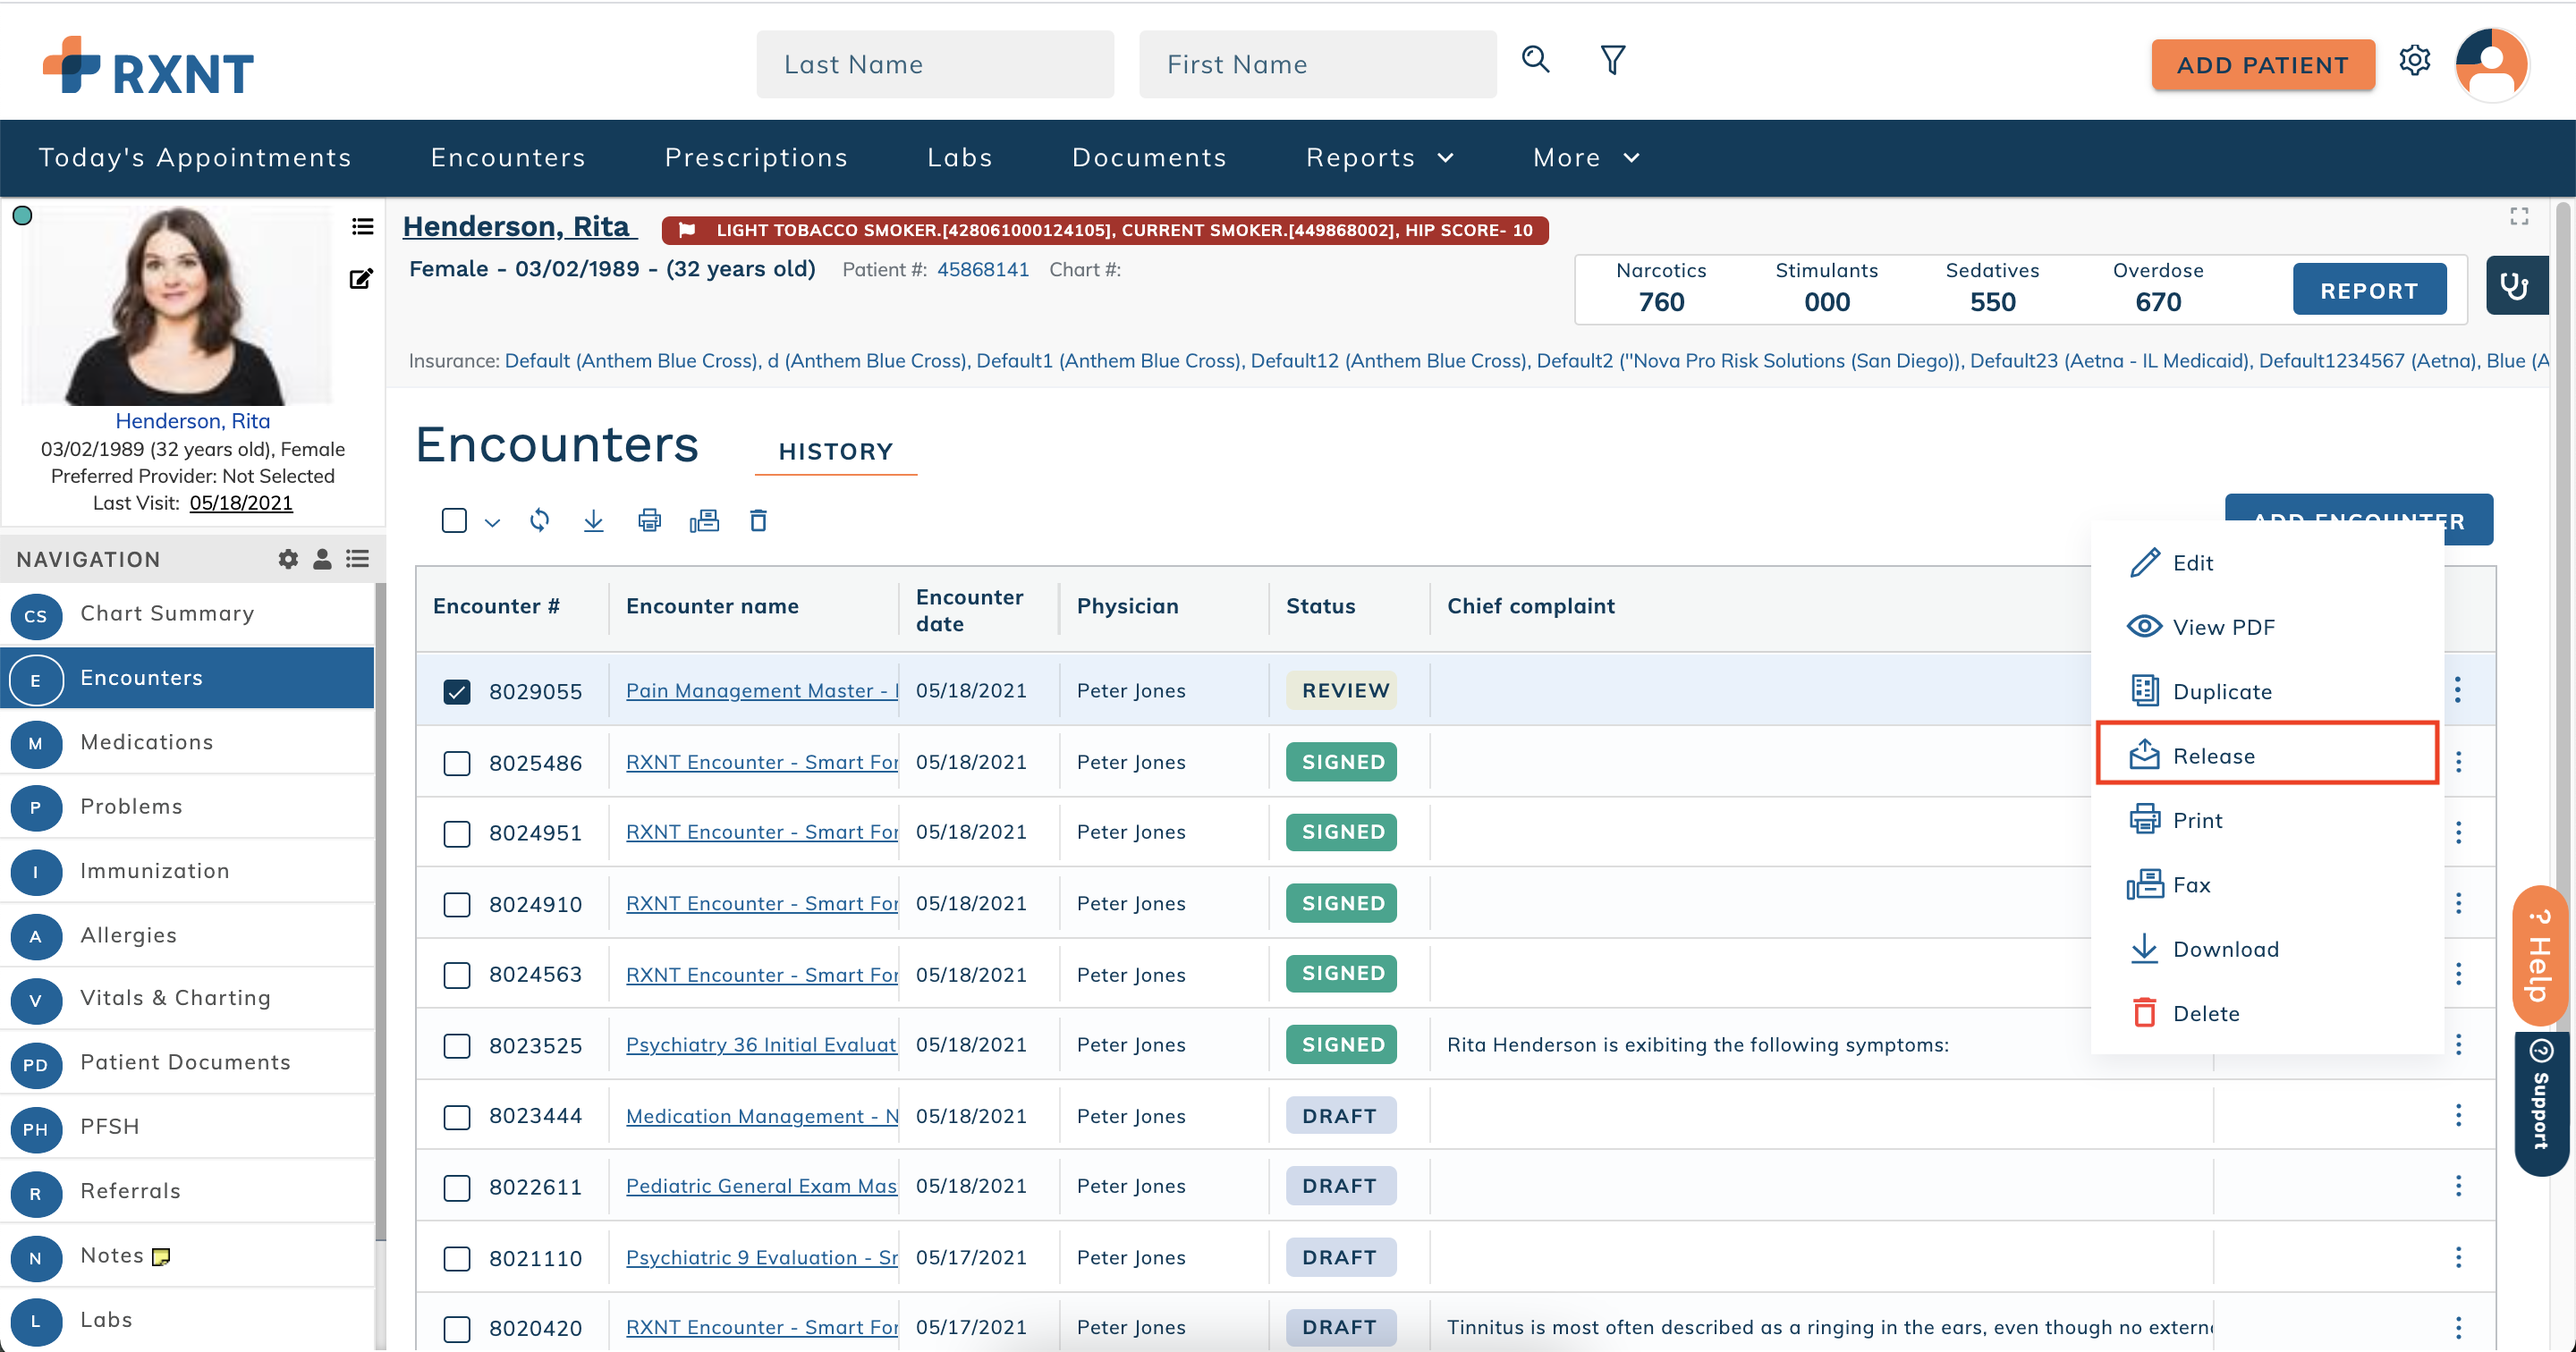Check encounter 8024951 checkbox
2576x1352 pixels.
[x=456, y=833]
